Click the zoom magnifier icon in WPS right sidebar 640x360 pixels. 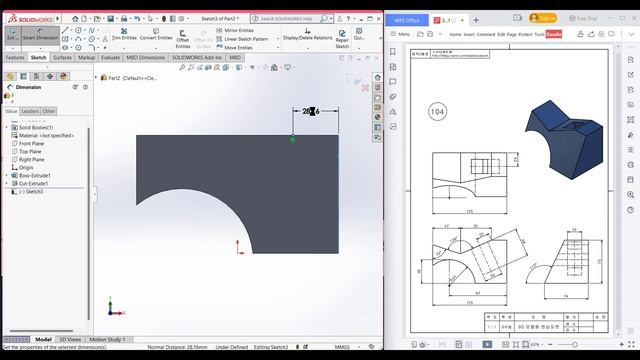coord(631,195)
